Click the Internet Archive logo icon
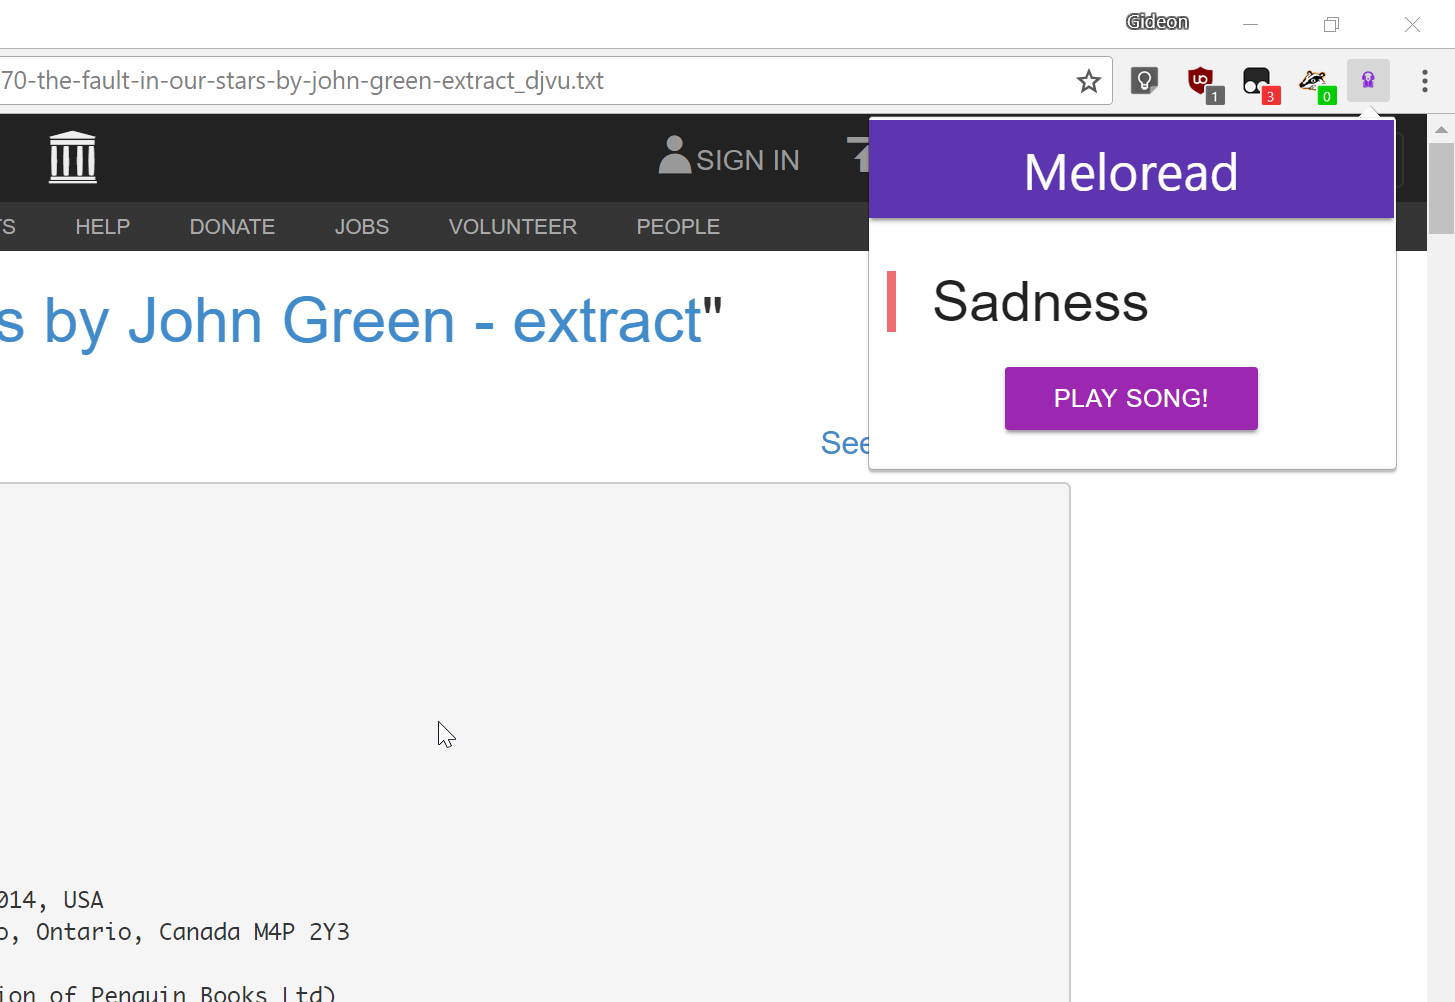The height and width of the screenshot is (1002, 1455). pyautogui.click(x=73, y=158)
